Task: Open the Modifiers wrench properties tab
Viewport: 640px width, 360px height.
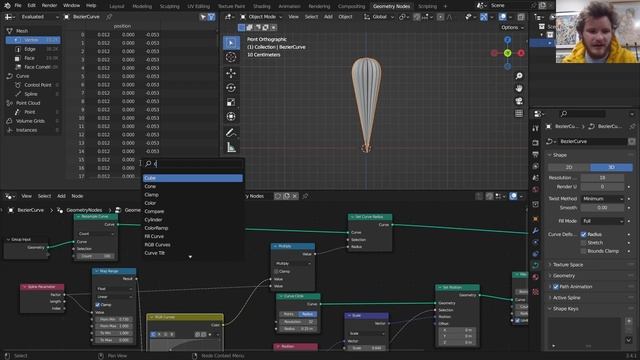Action: (536, 231)
